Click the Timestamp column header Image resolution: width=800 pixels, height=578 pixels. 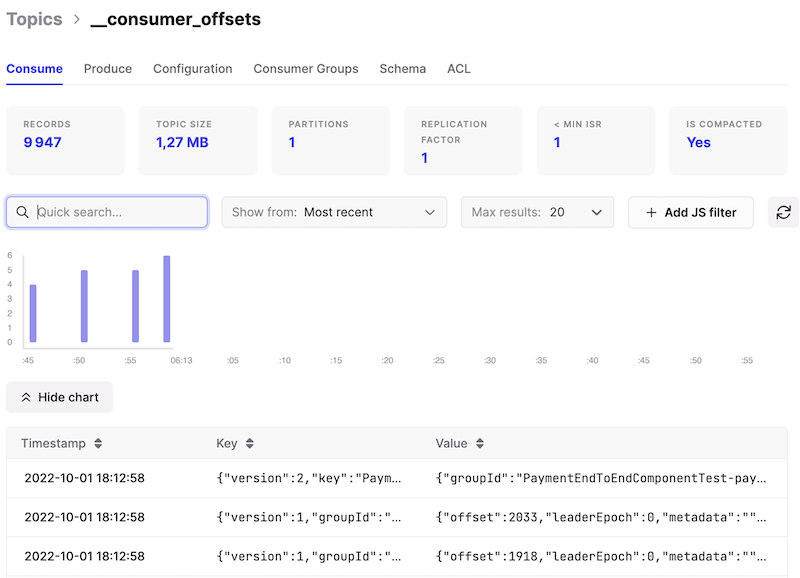pyautogui.click(x=53, y=443)
